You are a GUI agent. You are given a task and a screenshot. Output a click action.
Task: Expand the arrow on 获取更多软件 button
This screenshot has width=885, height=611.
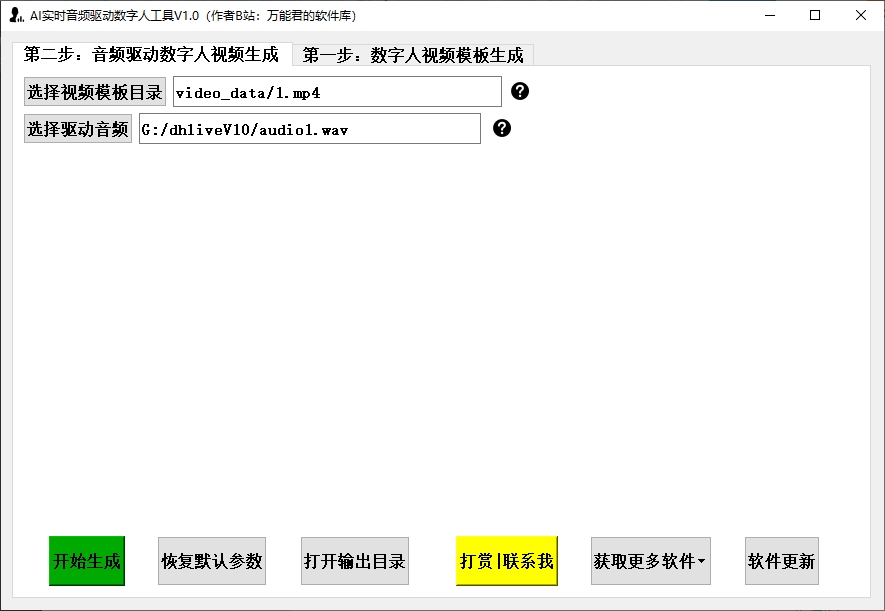point(703,561)
